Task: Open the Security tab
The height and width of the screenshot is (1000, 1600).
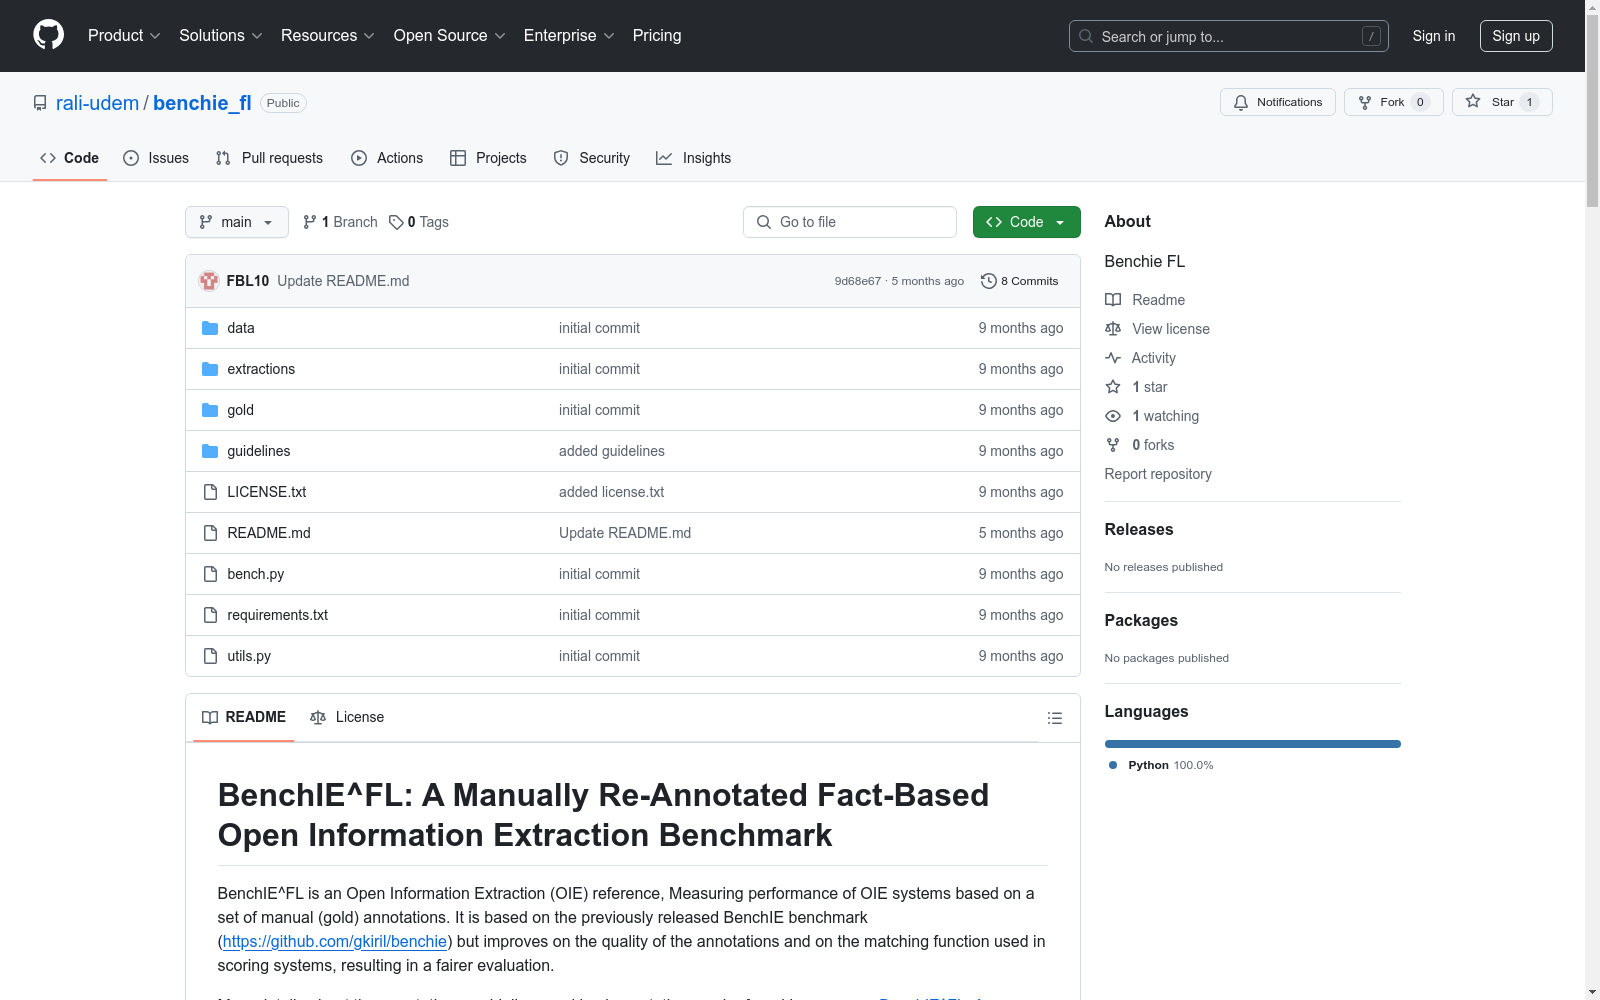Action: click(592, 158)
